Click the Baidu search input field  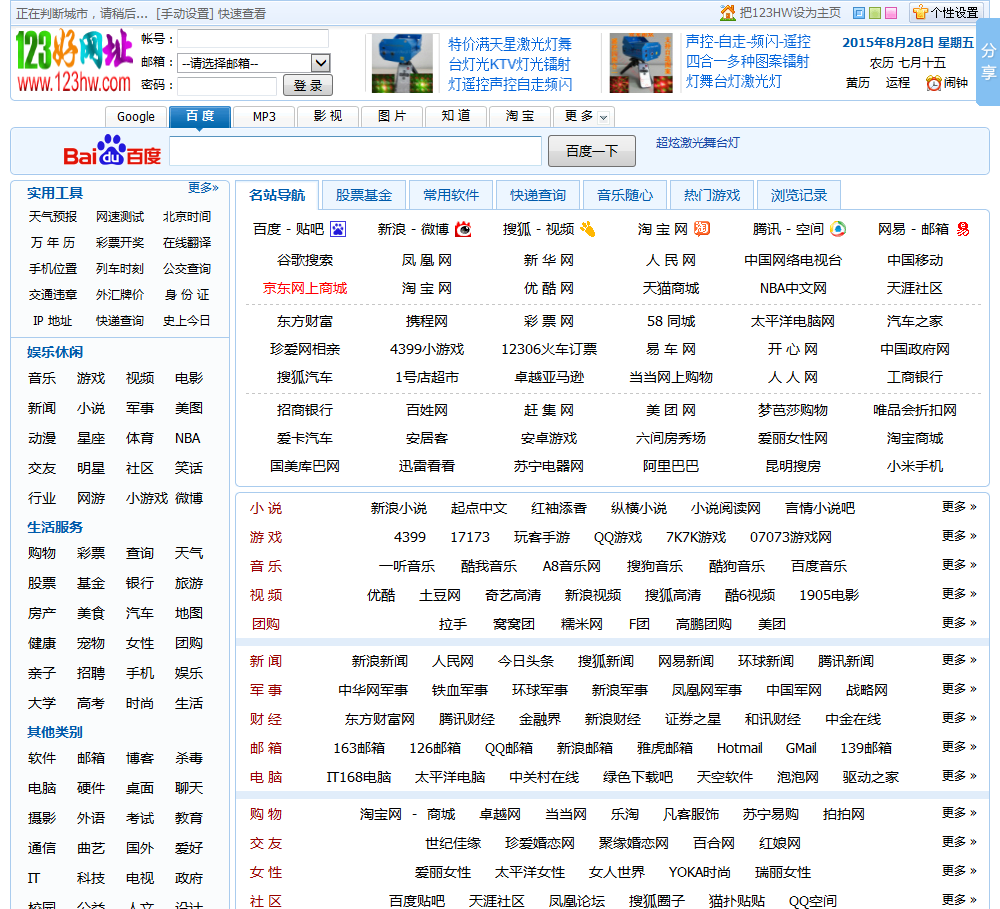[355, 151]
